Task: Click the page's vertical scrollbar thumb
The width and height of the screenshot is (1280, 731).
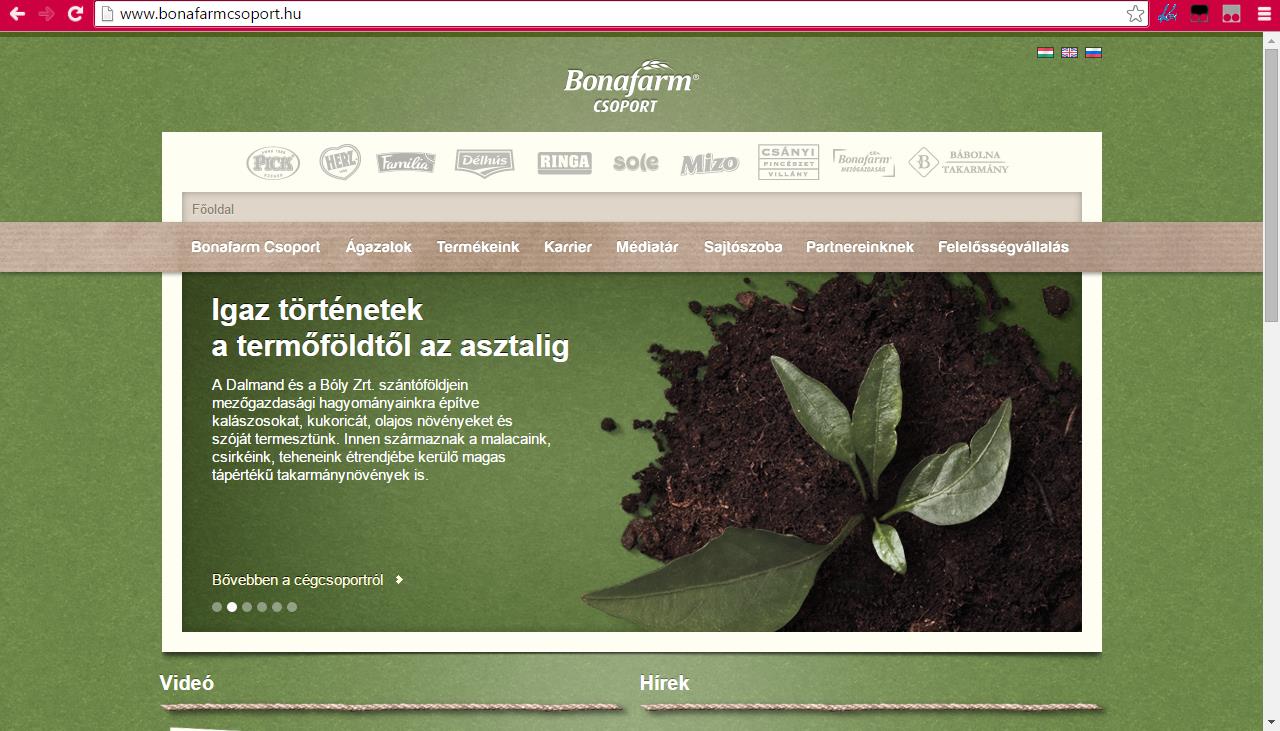Action: click(1271, 183)
